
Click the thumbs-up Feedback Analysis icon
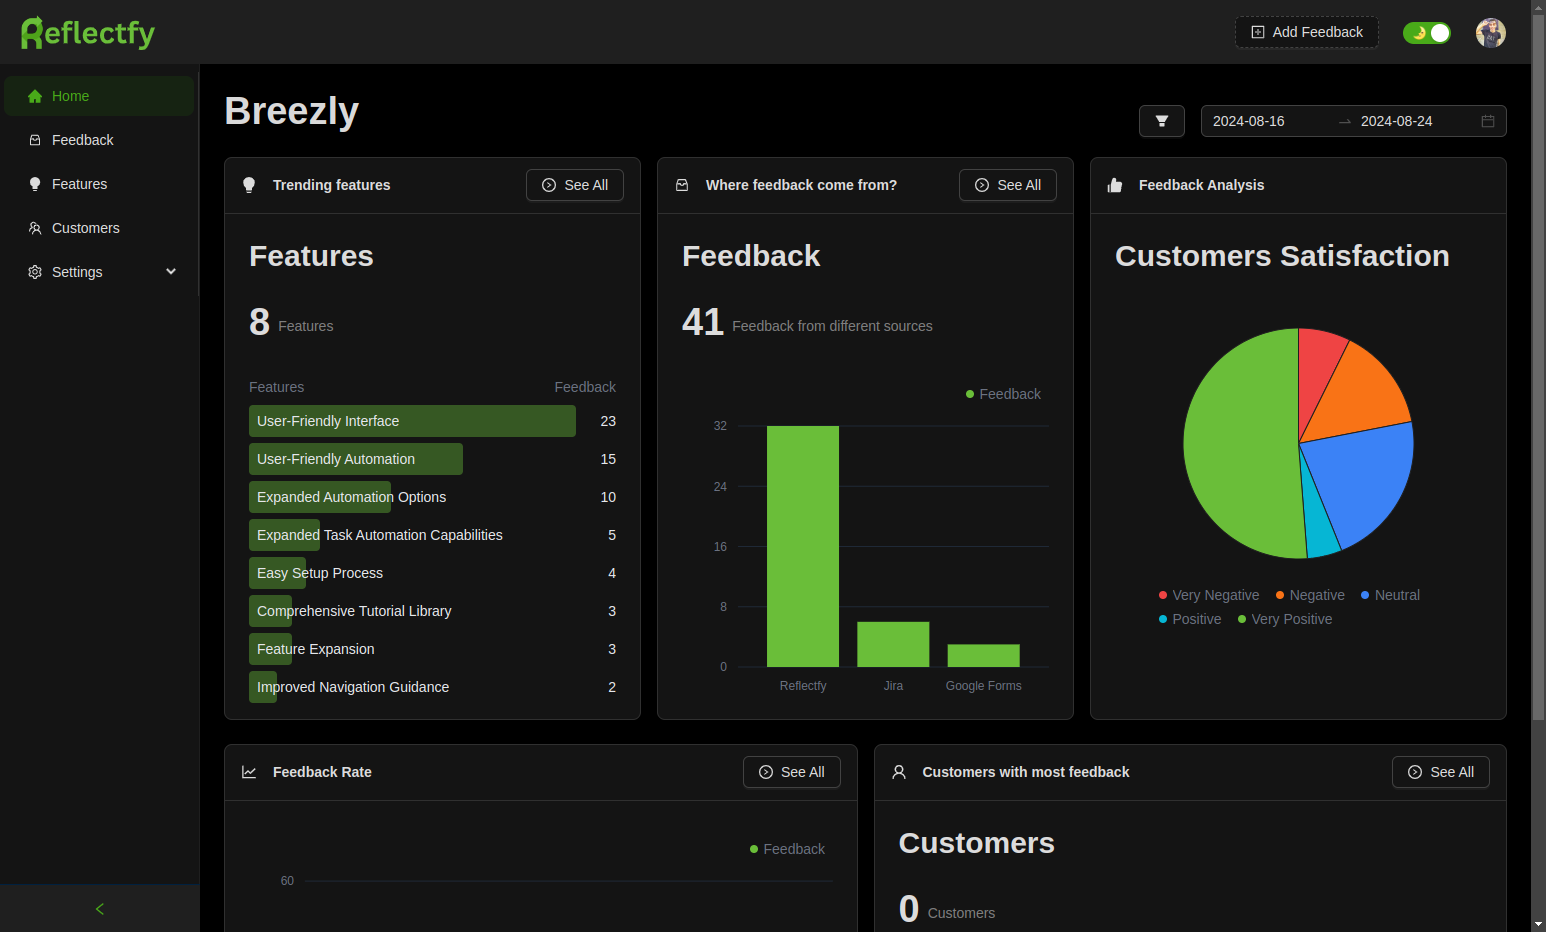coord(1115,185)
